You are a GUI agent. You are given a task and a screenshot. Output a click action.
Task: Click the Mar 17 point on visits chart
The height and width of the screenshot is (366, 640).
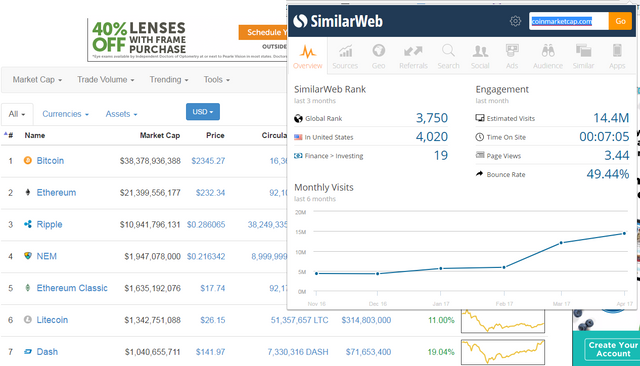point(561,243)
